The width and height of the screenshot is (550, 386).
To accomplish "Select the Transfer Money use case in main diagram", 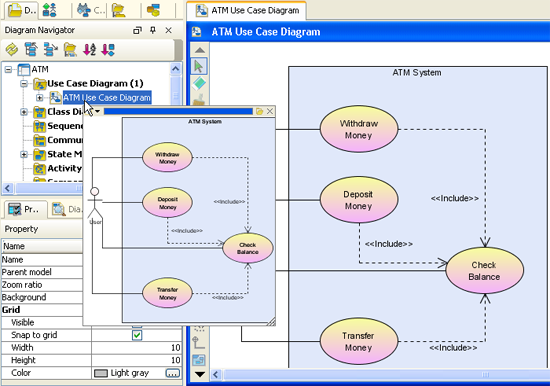I will tap(359, 341).
